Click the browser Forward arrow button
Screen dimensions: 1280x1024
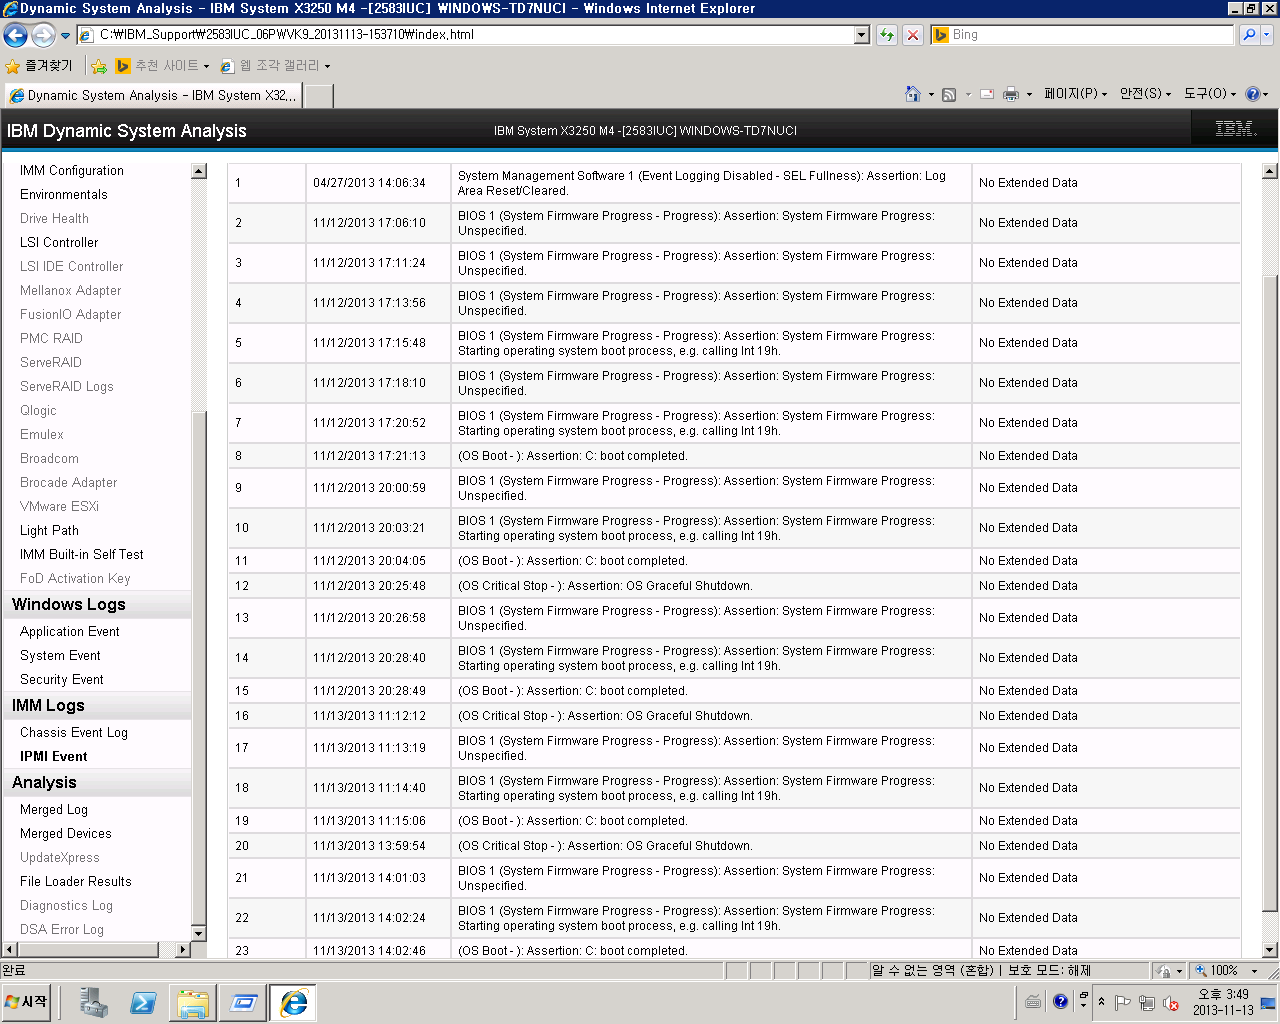click(43, 36)
